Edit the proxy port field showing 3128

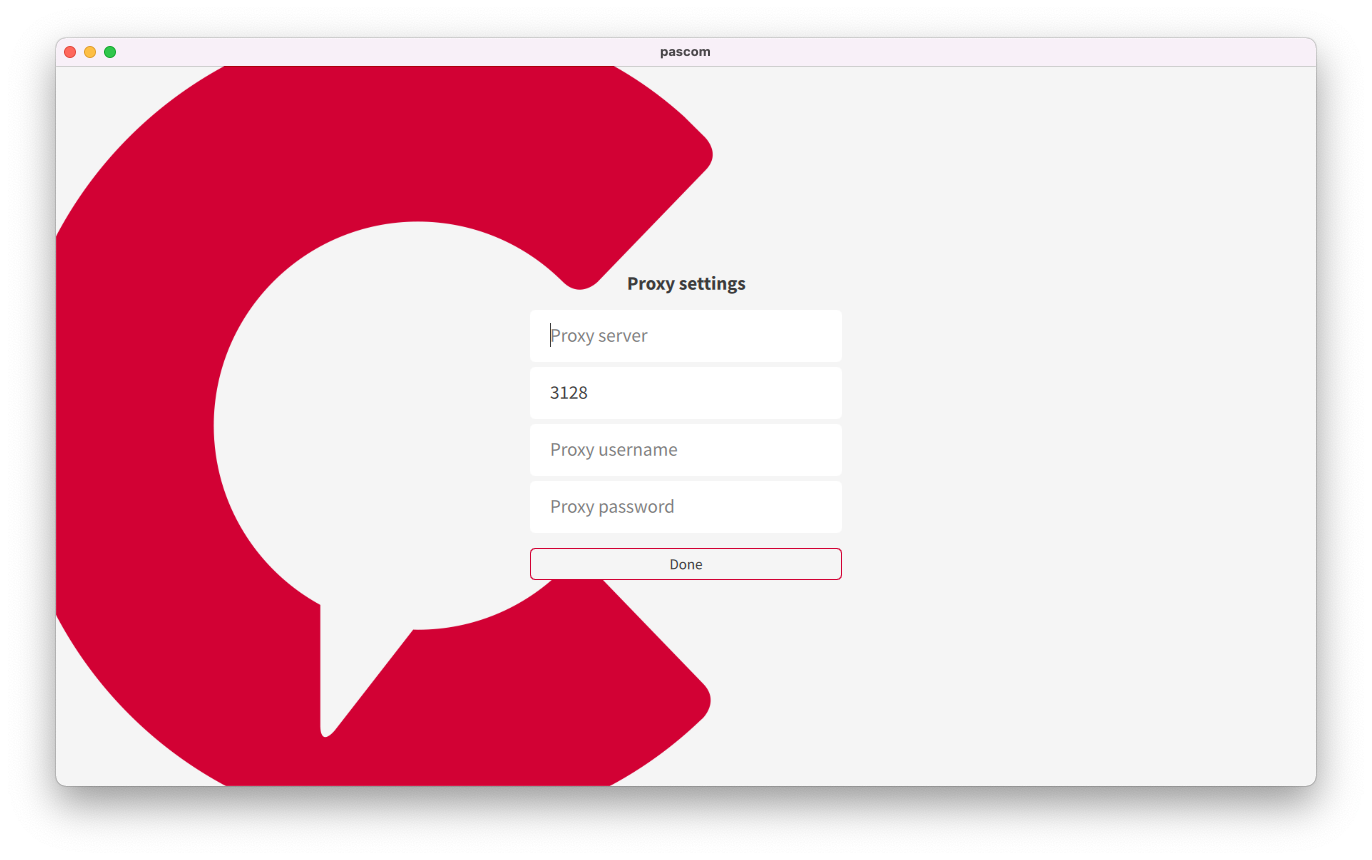pyautogui.click(x=686, y=393)
